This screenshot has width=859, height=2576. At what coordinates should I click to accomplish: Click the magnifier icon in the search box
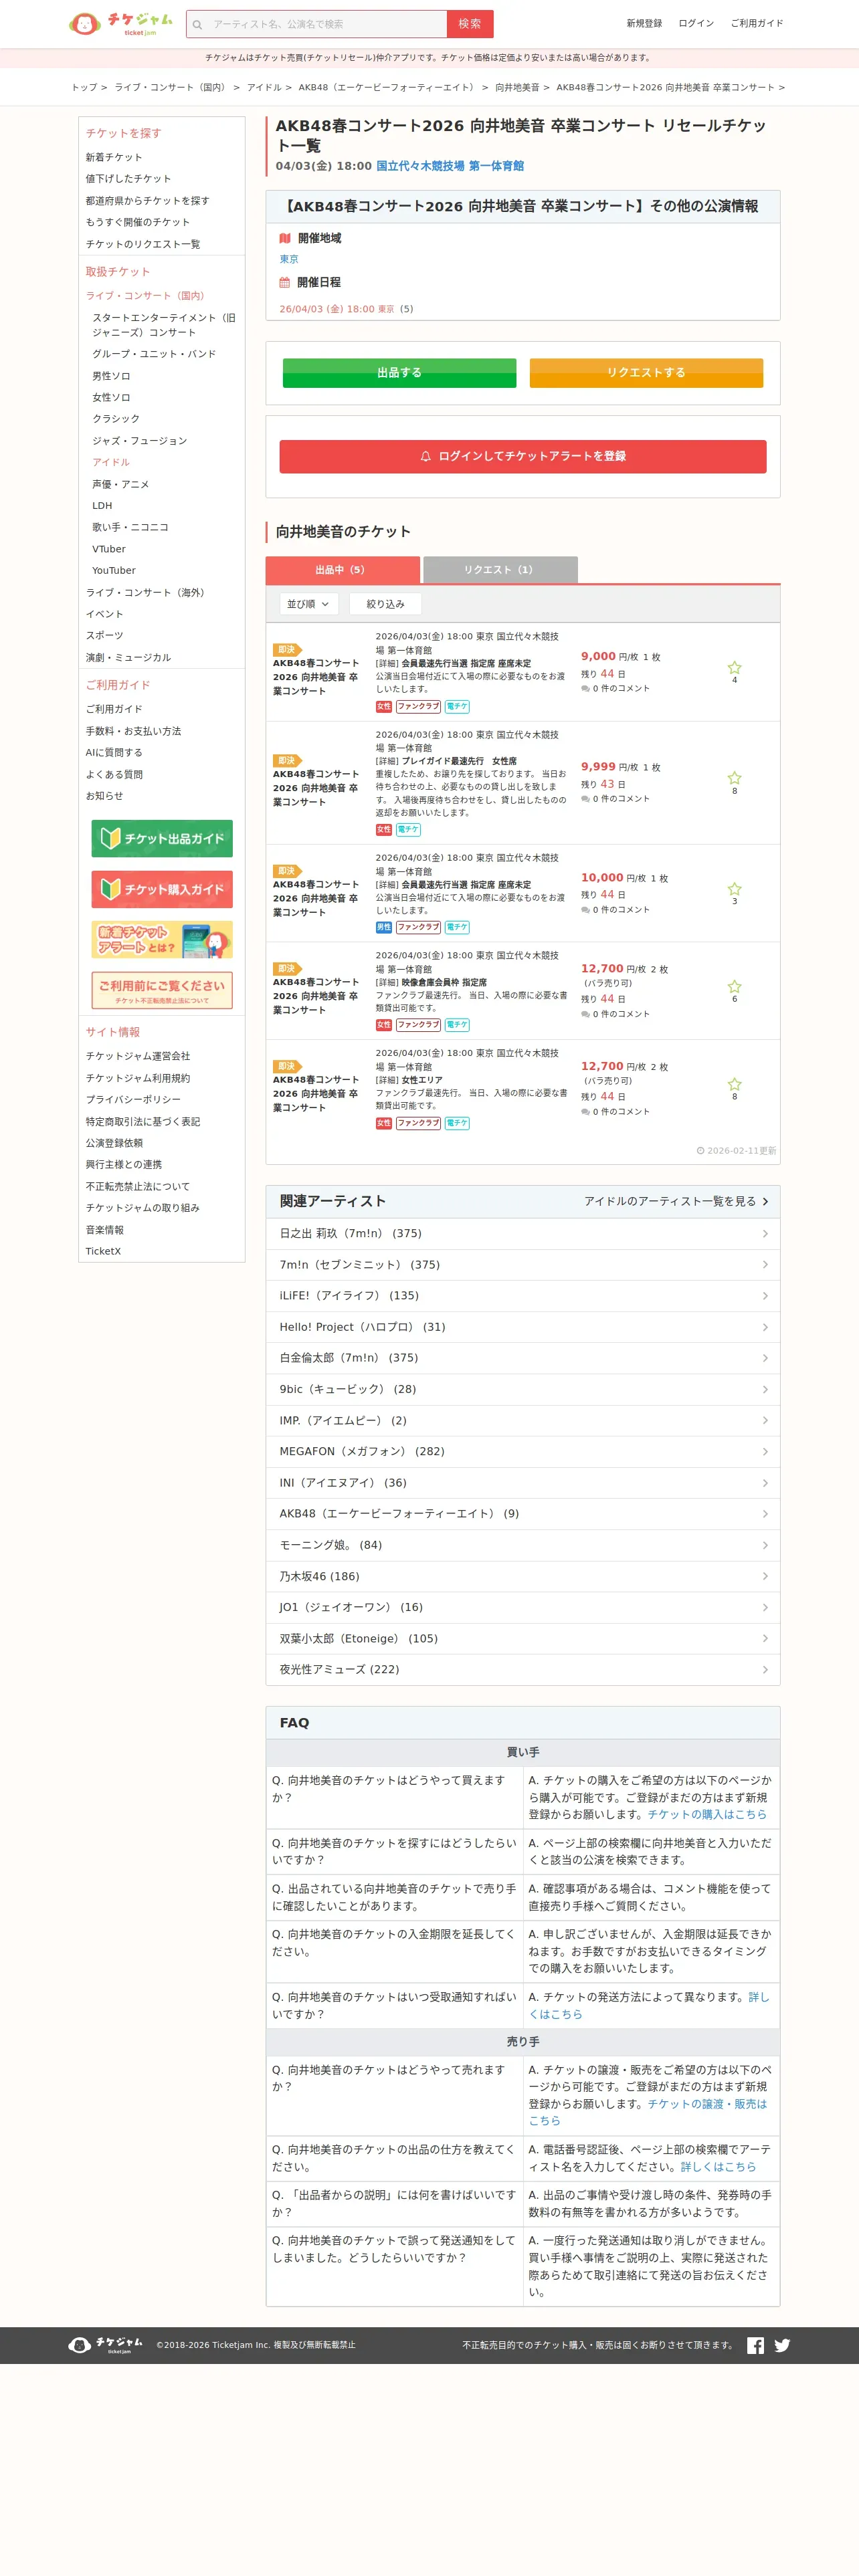[x=197, y=24]
